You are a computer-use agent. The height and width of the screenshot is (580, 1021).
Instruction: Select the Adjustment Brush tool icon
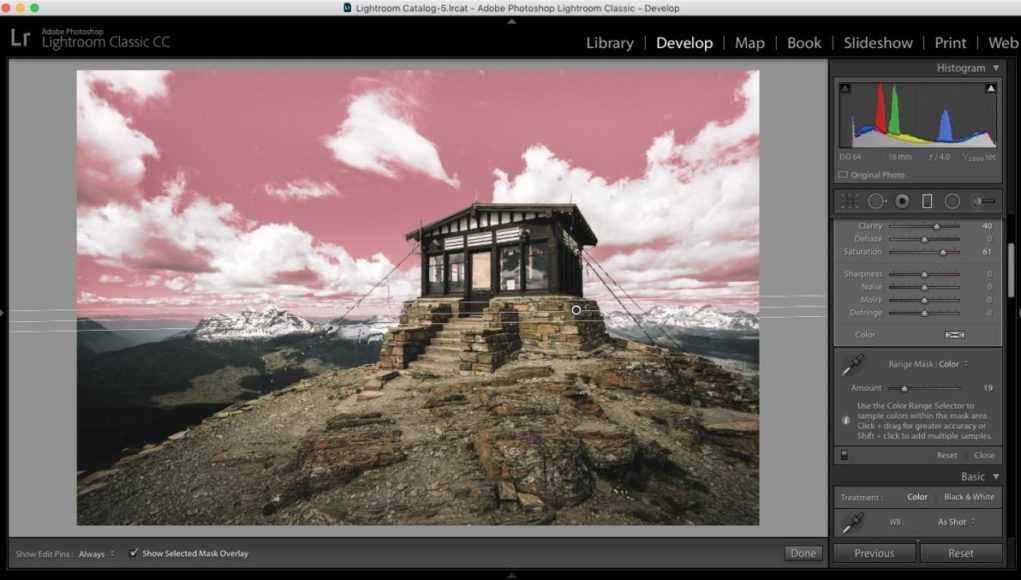click(983, 201)
